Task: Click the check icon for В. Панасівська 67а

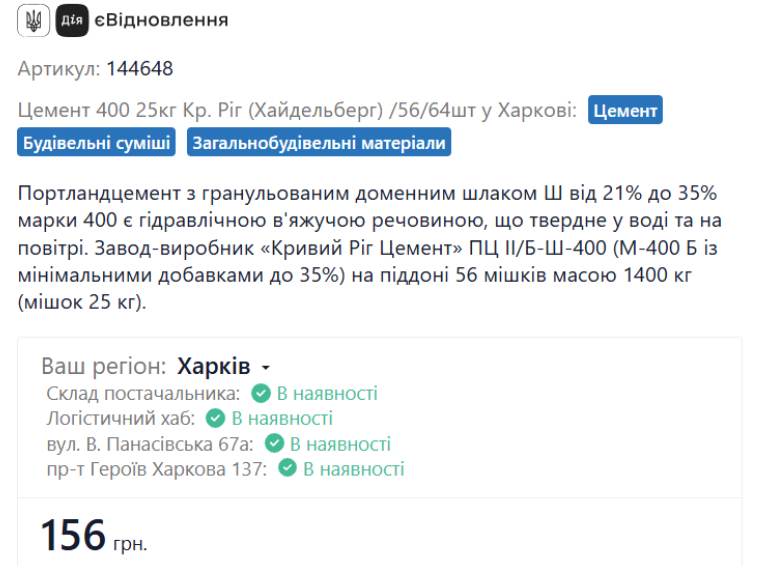Action: click(274, 443)
